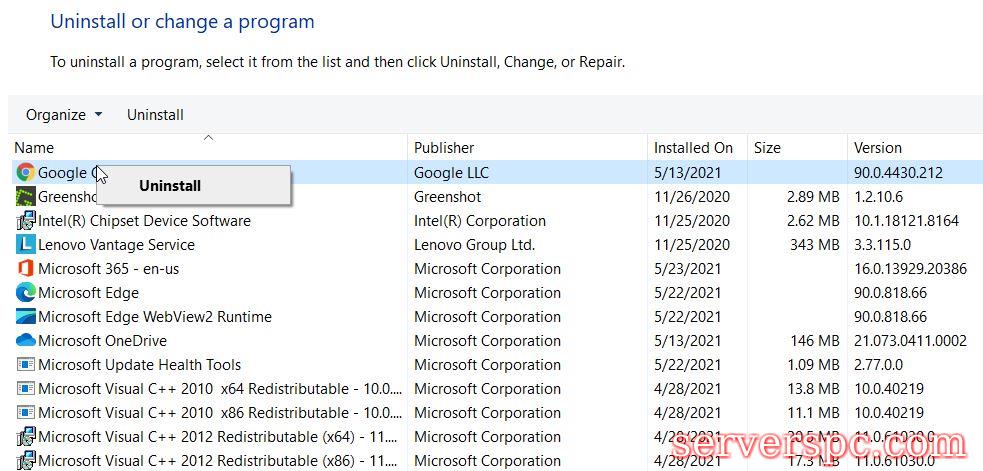Click the Lenovo Vantage Service icon

pos(26,245)
